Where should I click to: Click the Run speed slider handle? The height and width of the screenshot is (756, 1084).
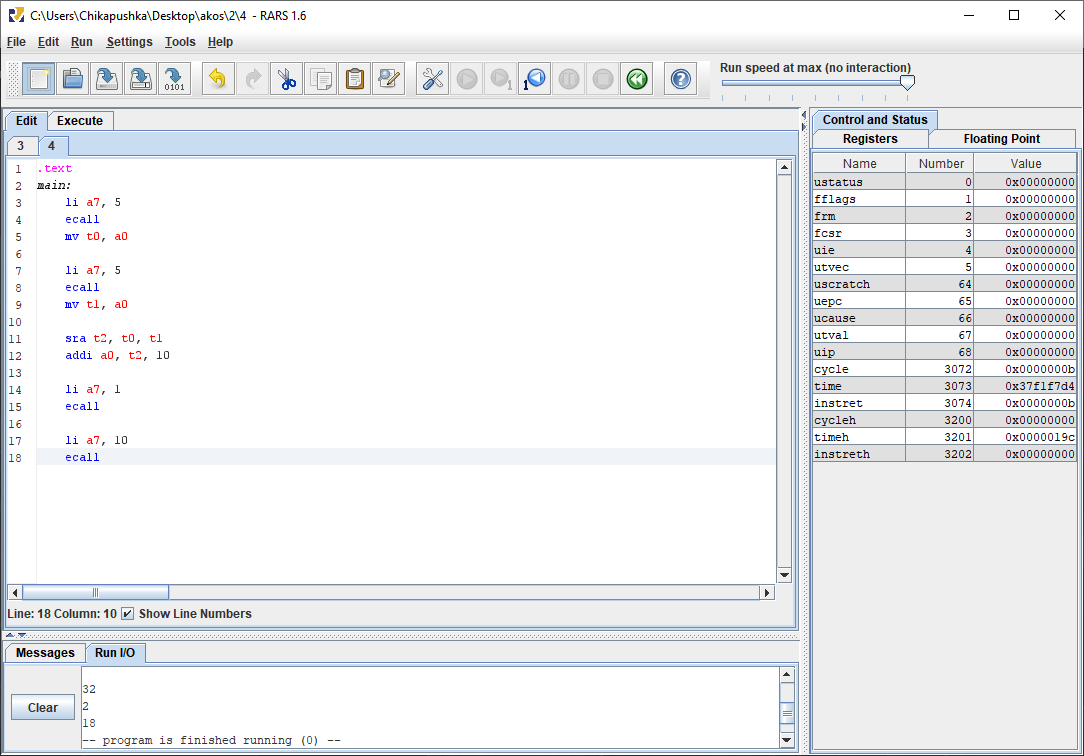(907, 83)
